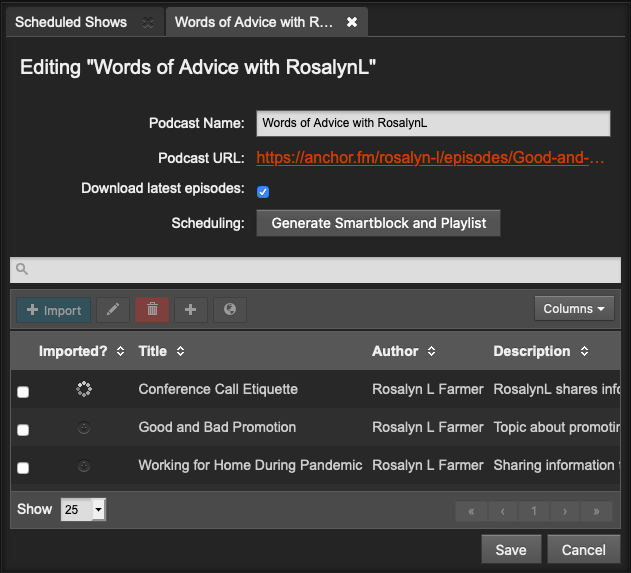The width and height of the screenshot is (631, 573).
Task: Click the Save button
Action: point(511,549)
